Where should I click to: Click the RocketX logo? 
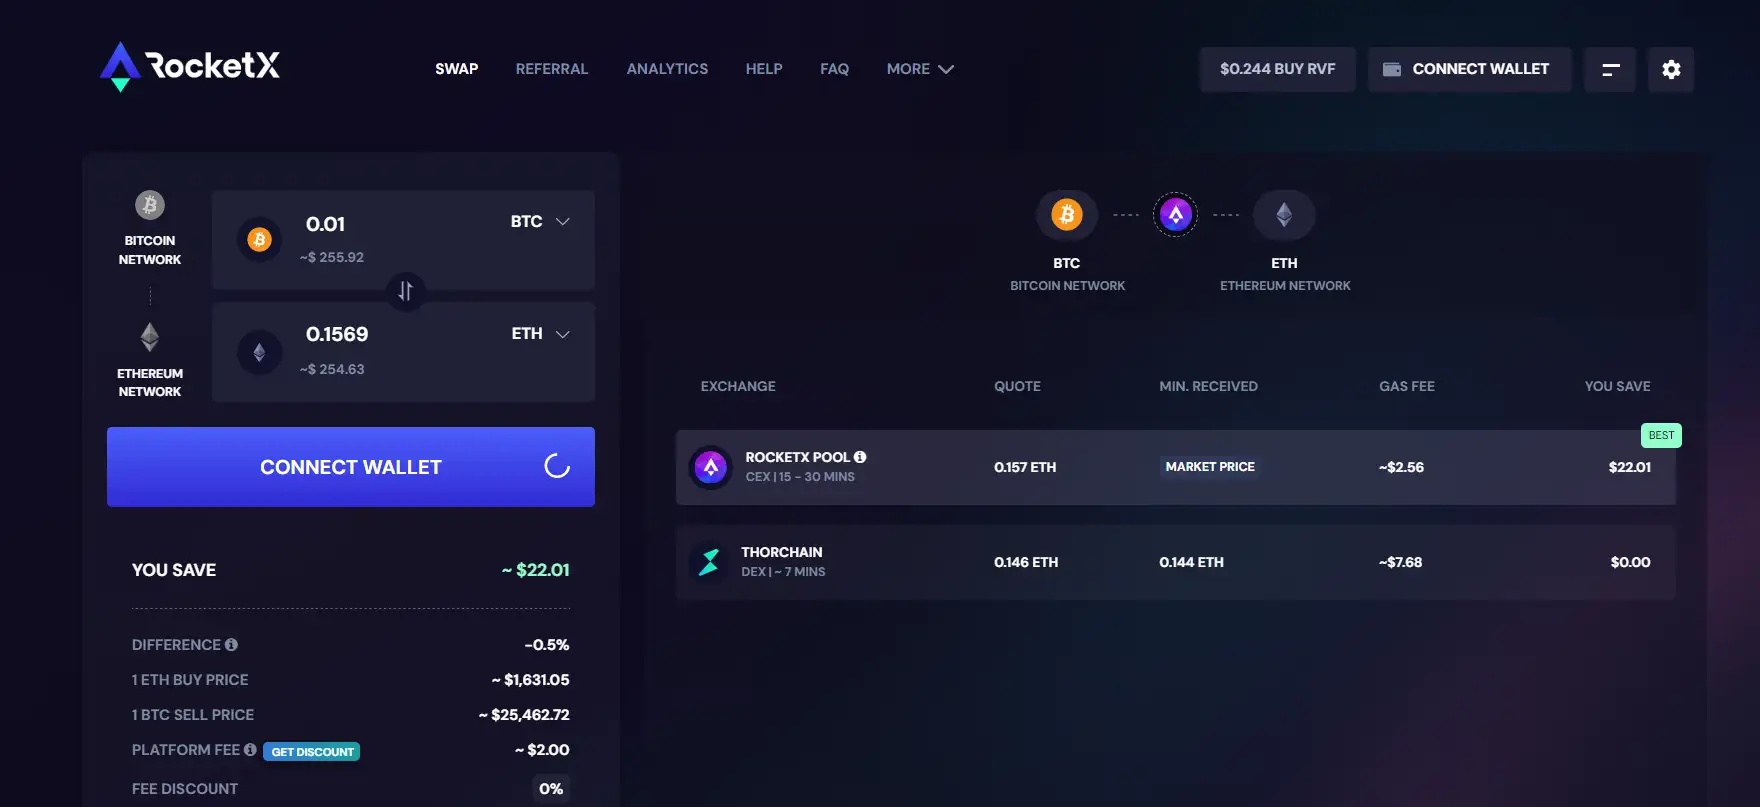tap(190, 67)
